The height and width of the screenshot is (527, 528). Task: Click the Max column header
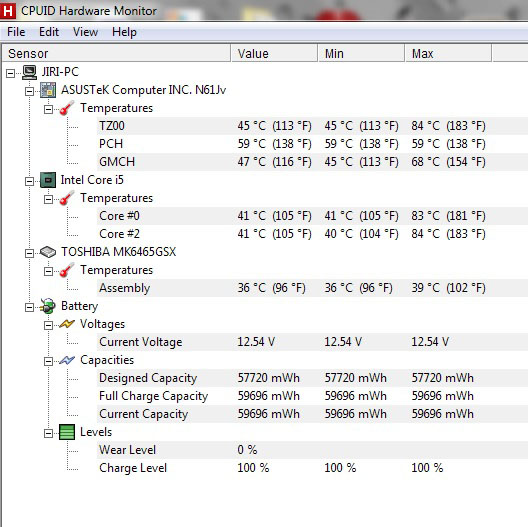448,54
